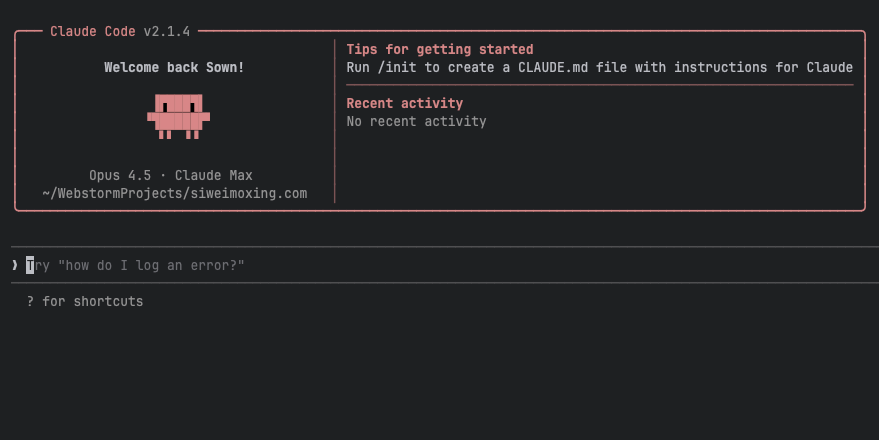Click the "Welcome back Sown!" greeting
The image size is (879, 440).
tap(174, 67)
